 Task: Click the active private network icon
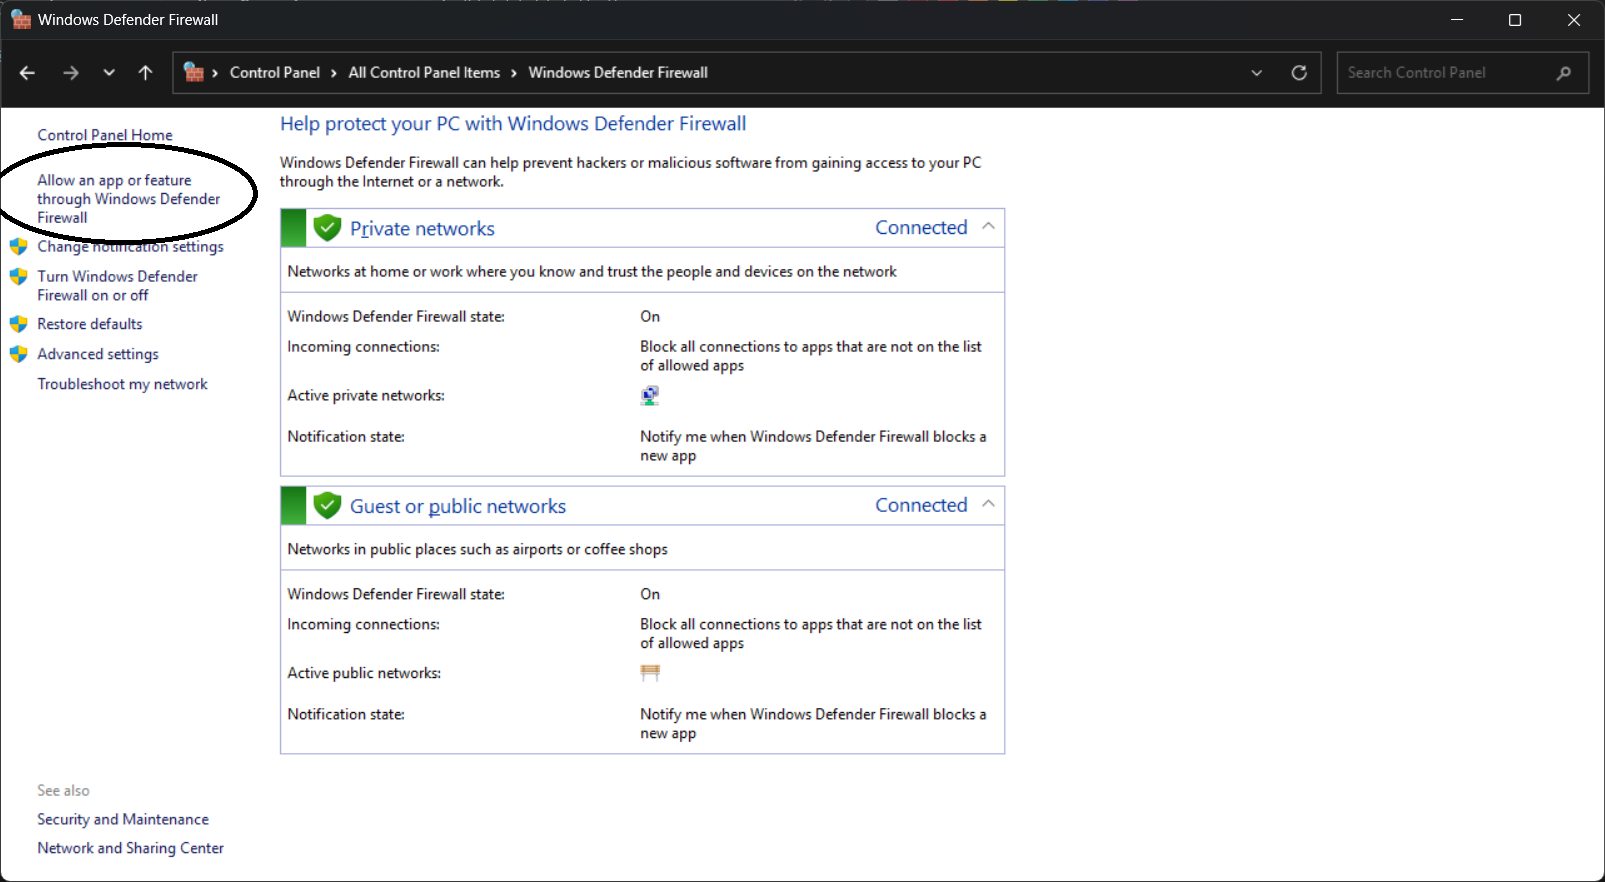[650, 396]
